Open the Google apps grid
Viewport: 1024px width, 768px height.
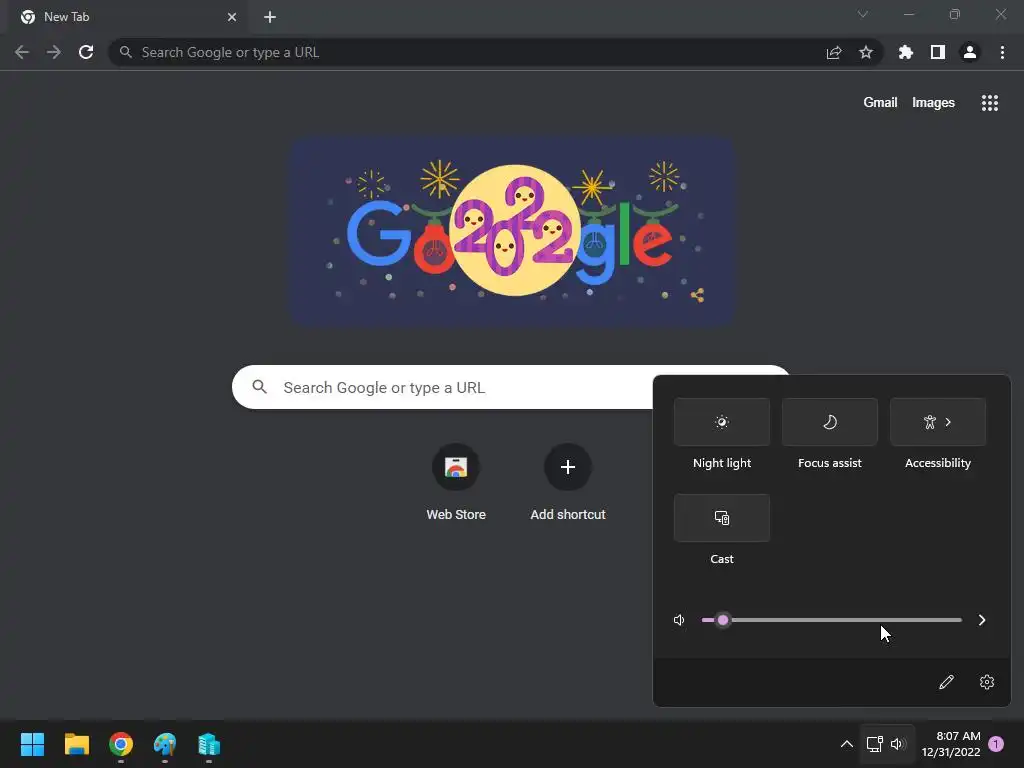coord(990,103)
